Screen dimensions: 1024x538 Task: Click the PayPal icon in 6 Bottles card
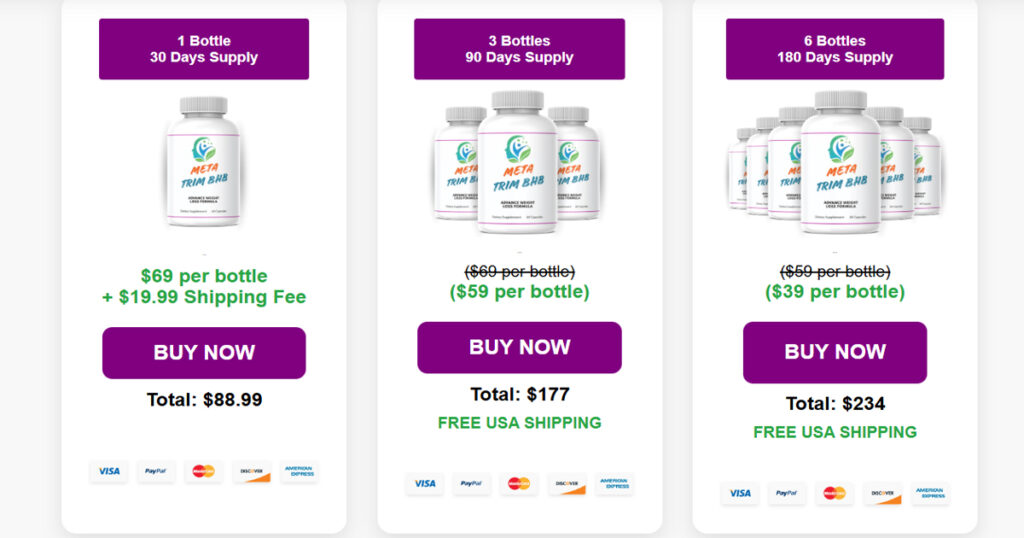787,493
